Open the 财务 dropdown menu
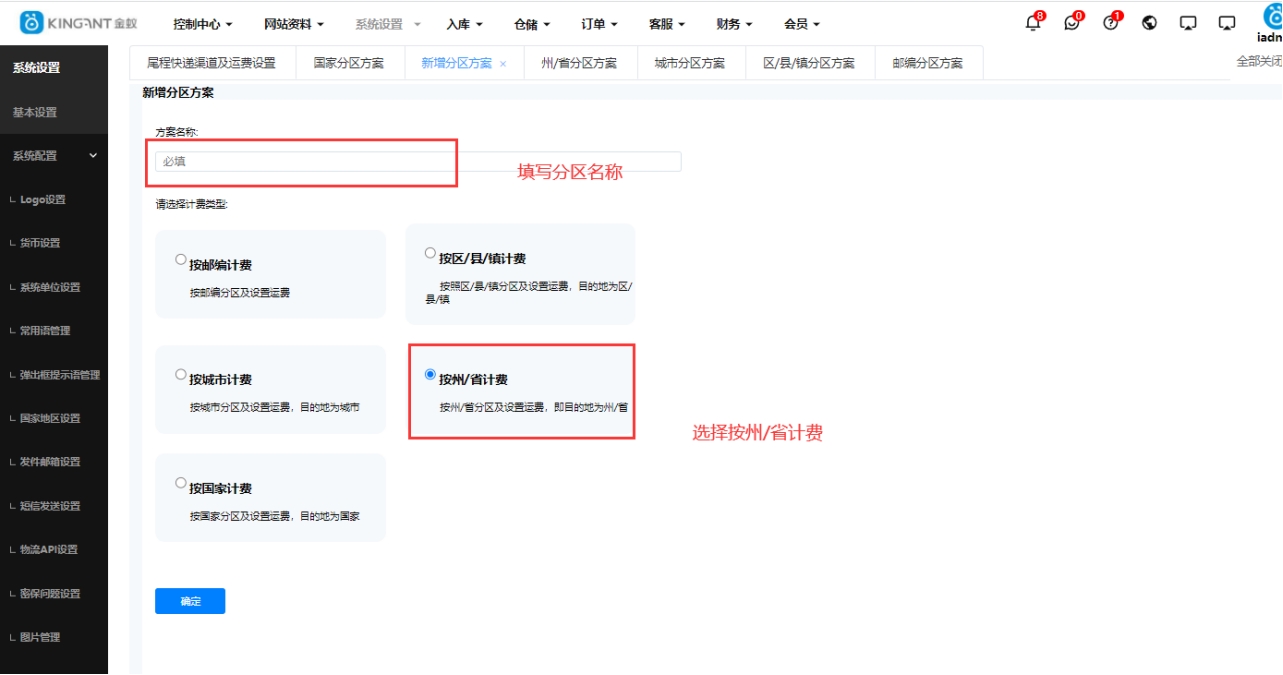This screenshot has width=1283, height=675. pos(729,24)
